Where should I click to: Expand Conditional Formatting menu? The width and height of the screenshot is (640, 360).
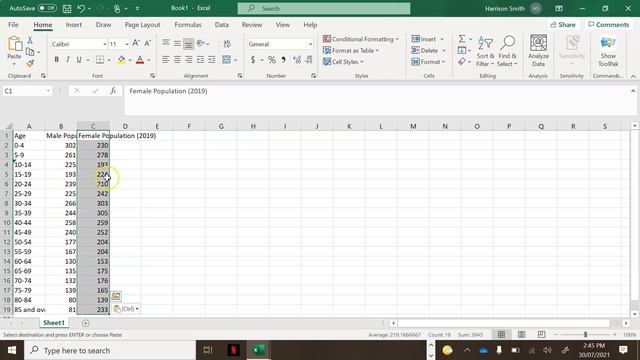tap(361, 39)
